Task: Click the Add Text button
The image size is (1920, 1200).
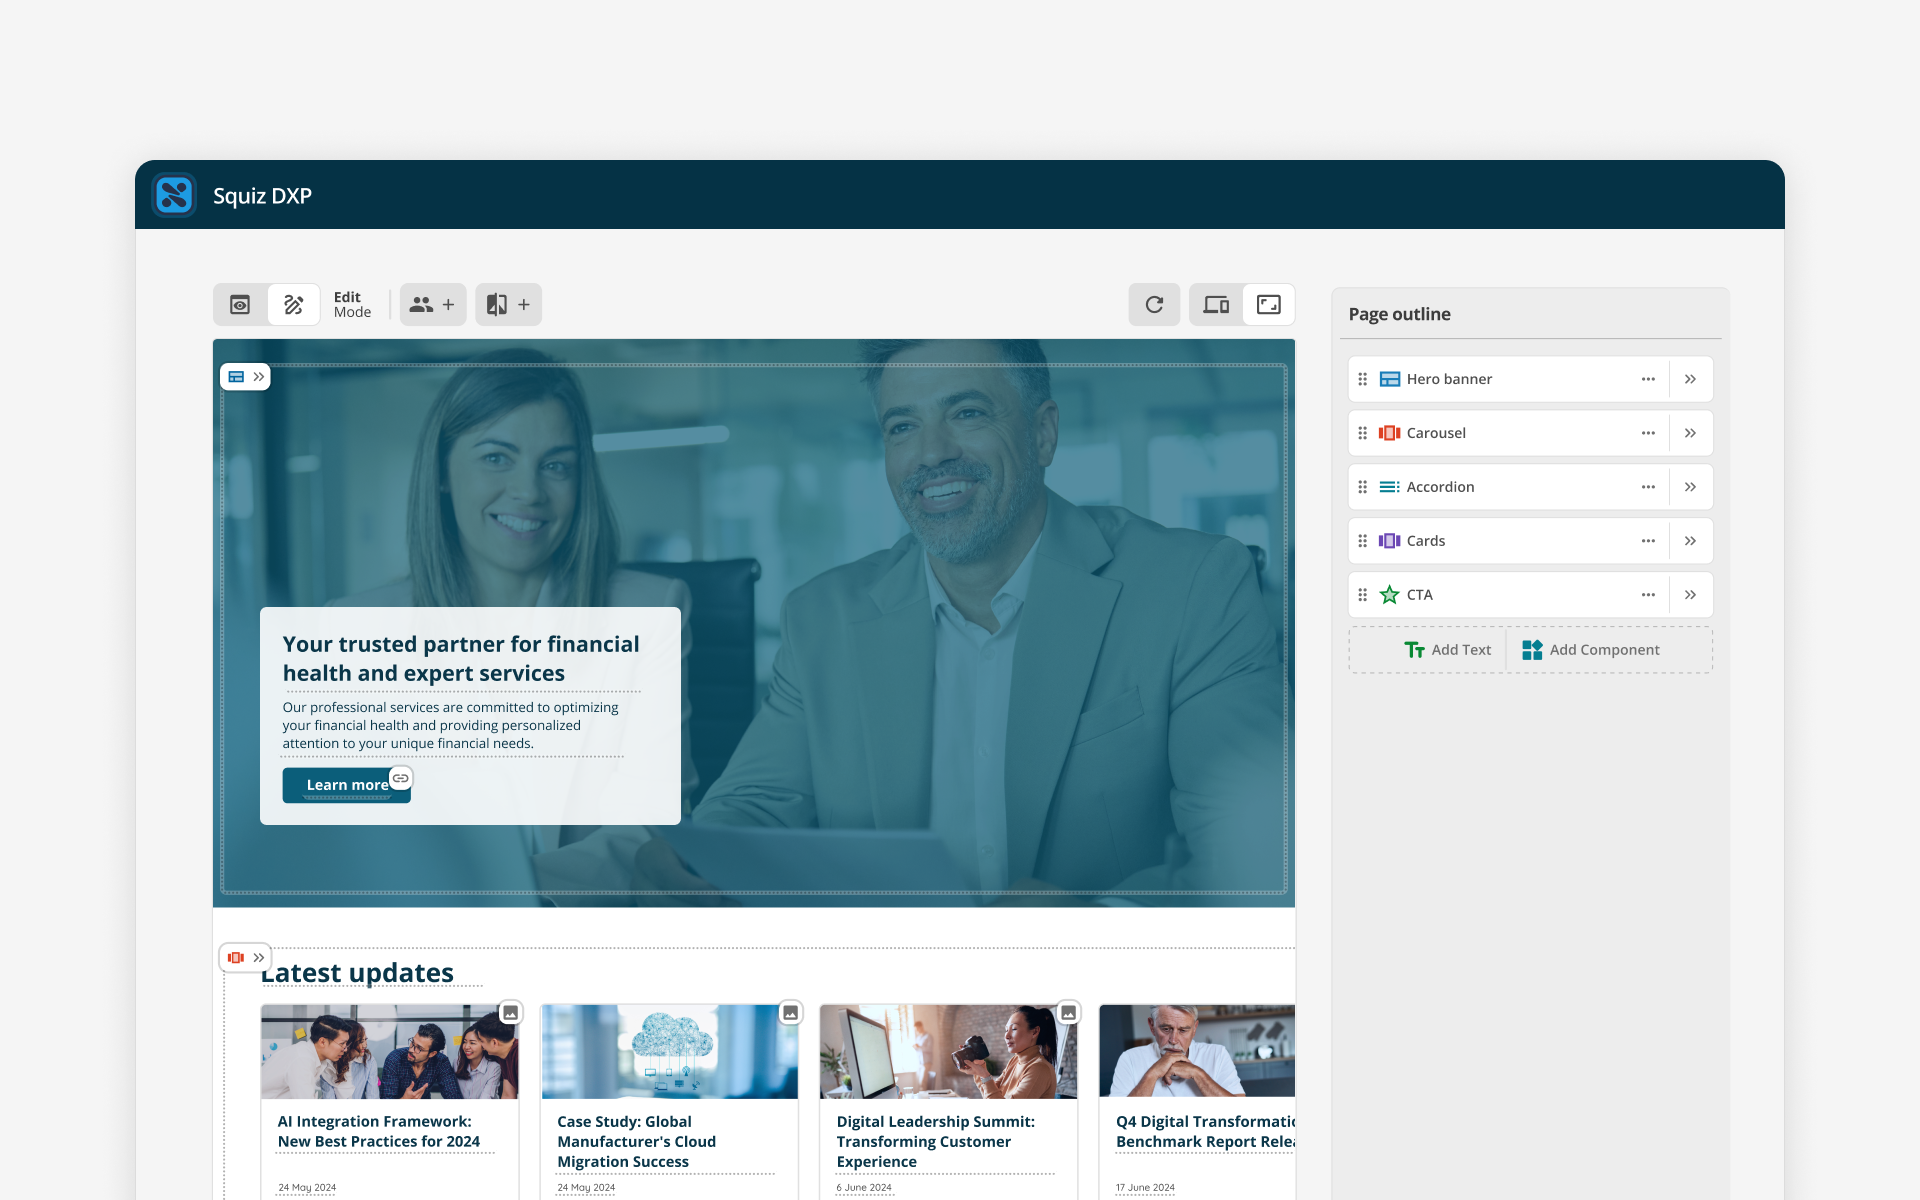Action: click(1447, 650)
